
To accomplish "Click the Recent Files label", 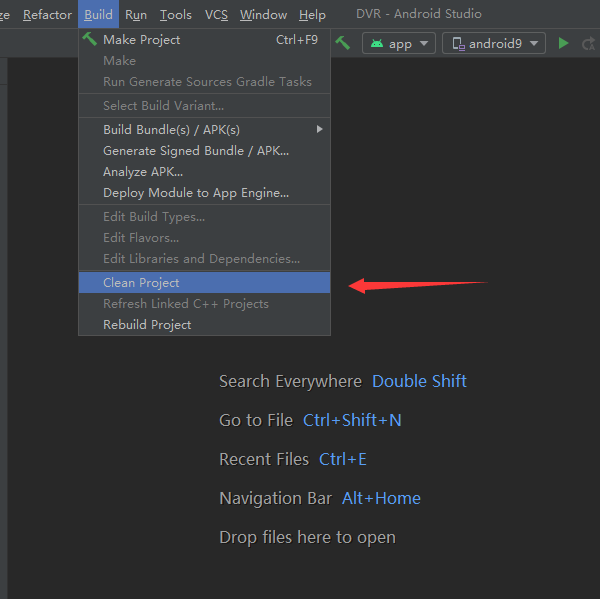I will pyautogui.click(x=264, y=459).
